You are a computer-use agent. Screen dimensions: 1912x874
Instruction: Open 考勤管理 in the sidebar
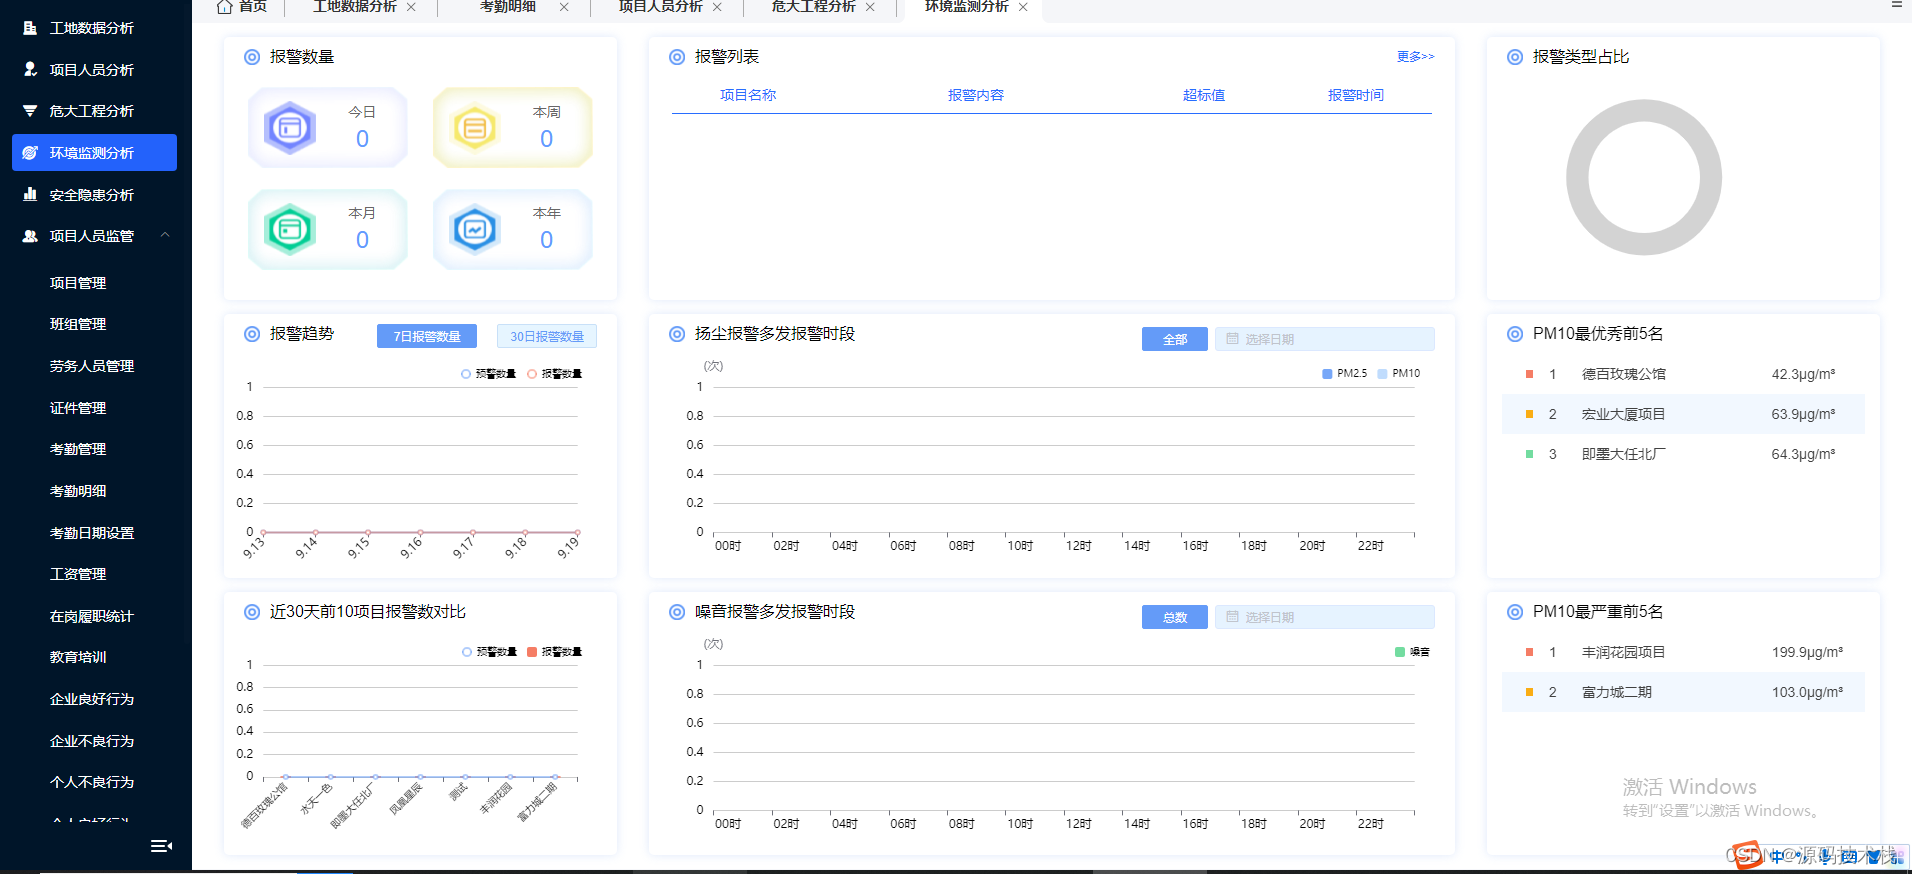78,449
